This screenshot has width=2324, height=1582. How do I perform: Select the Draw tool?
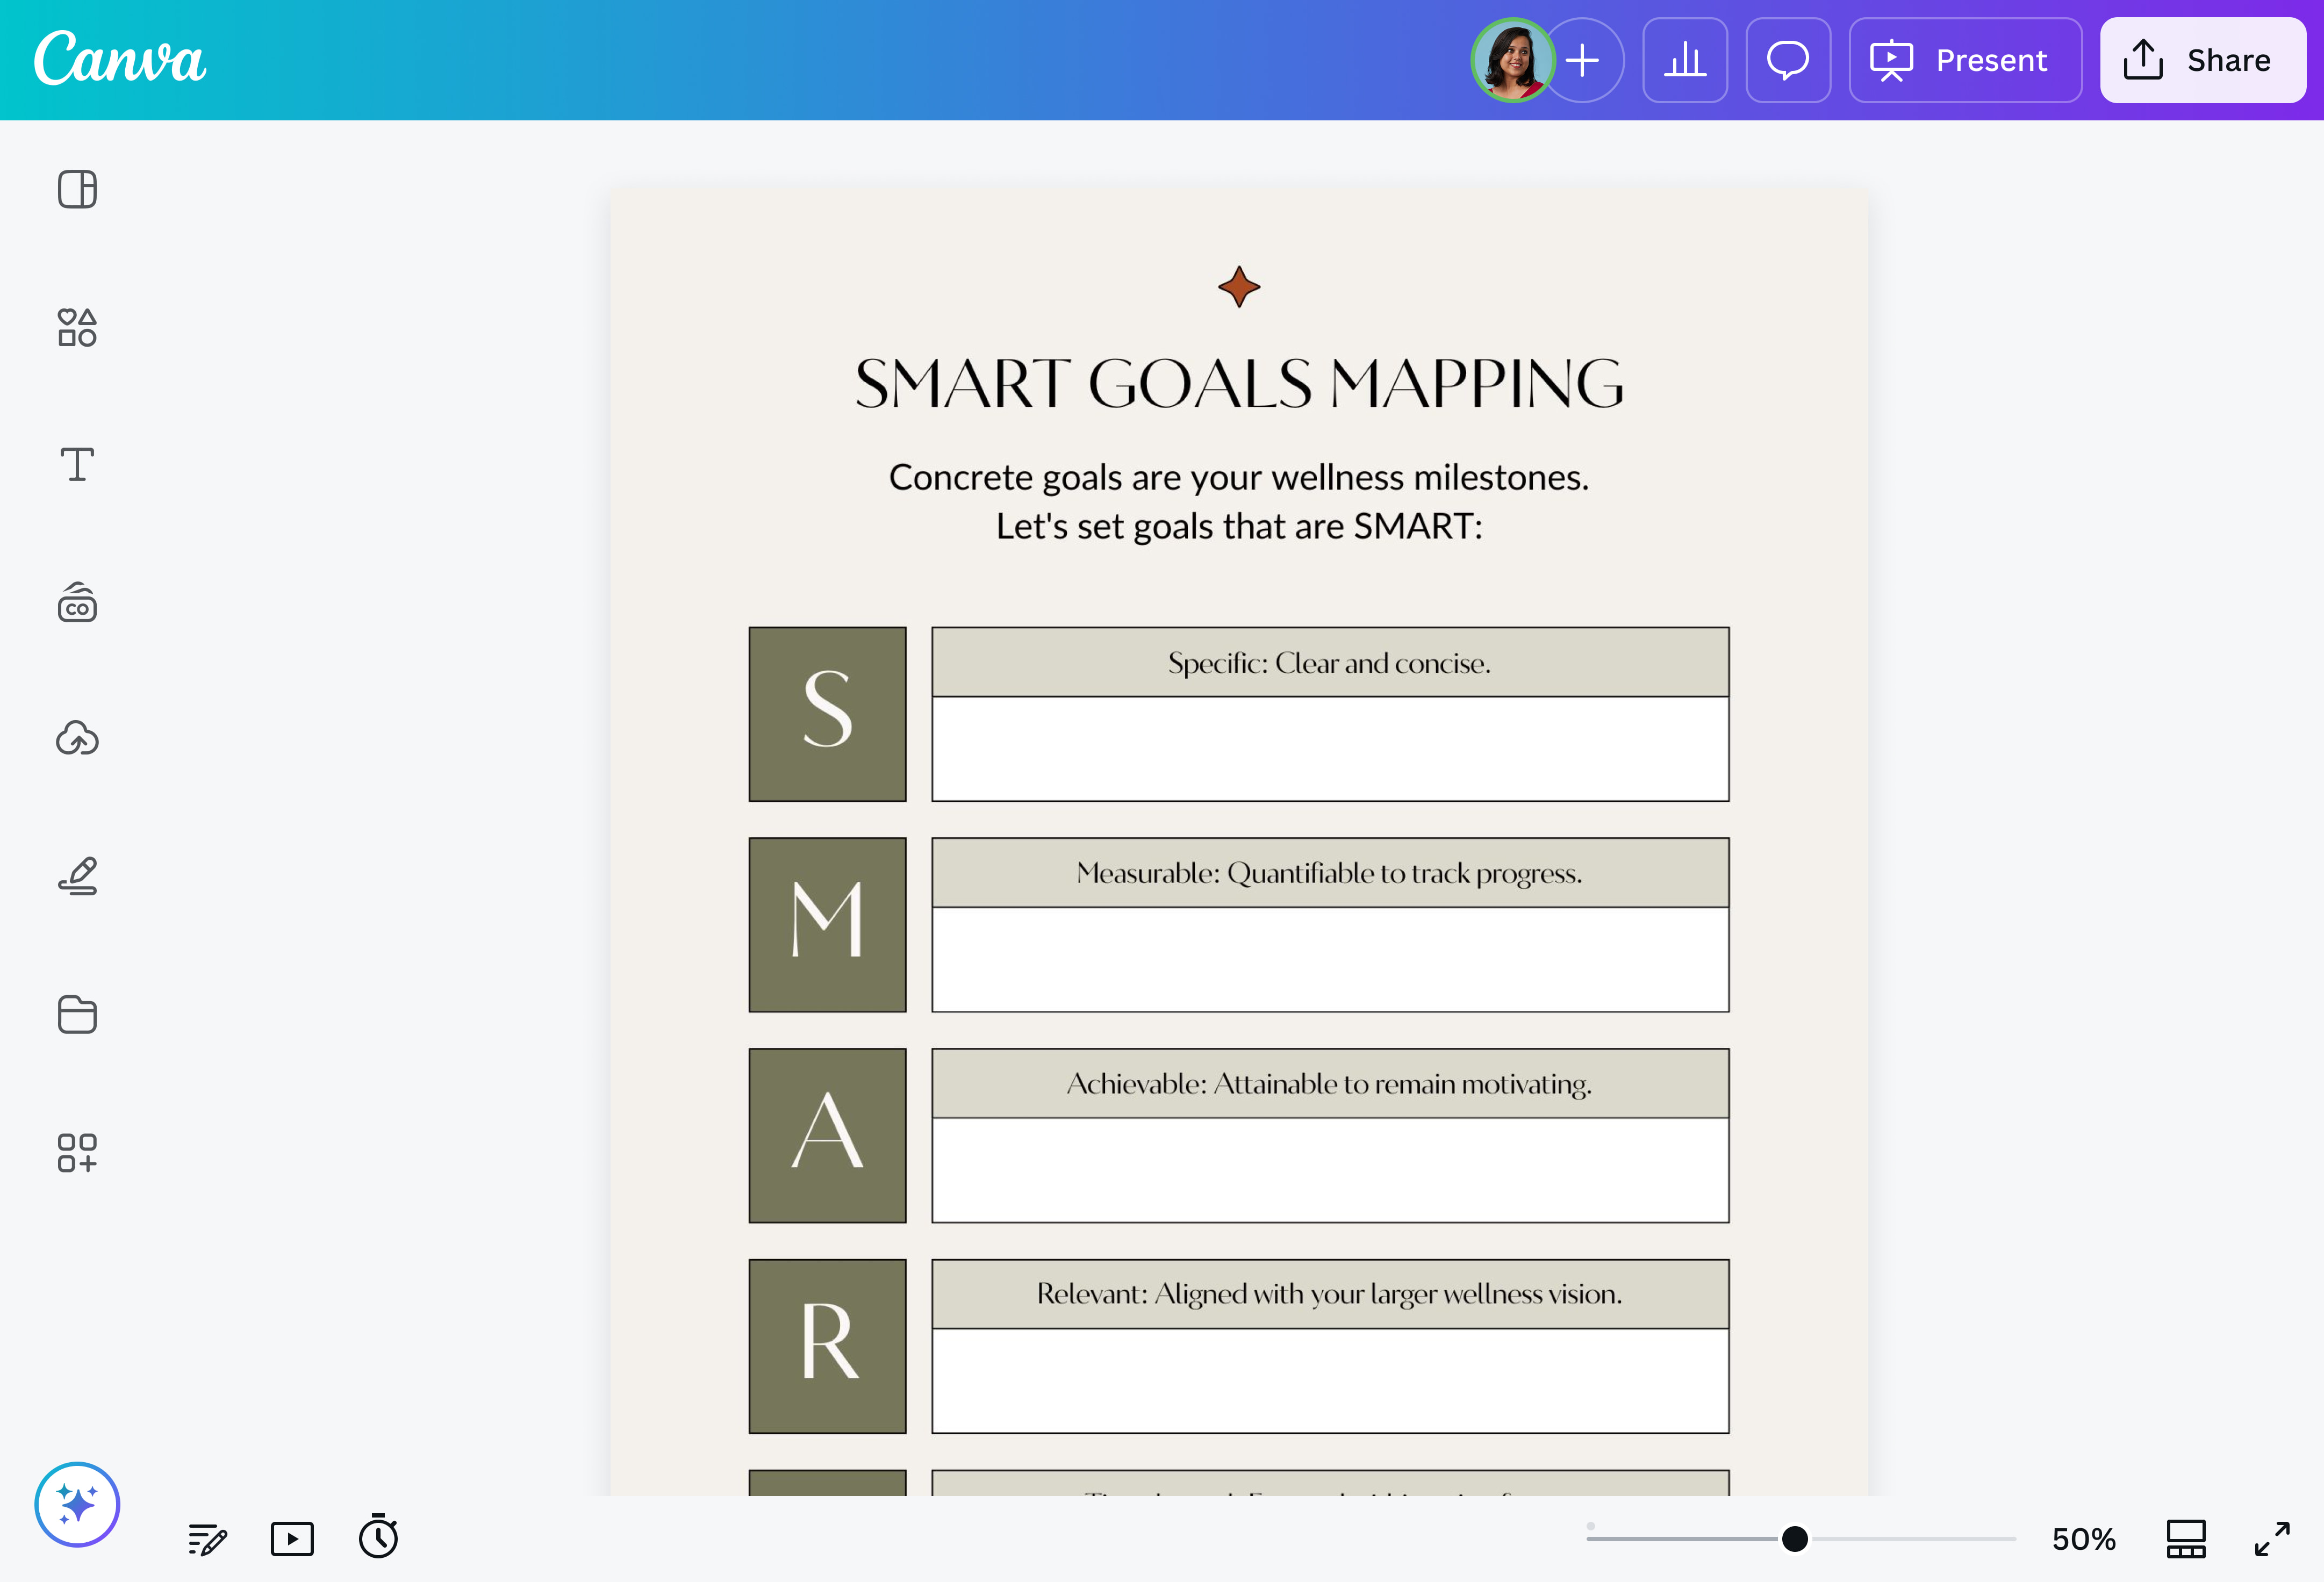click(x=77, y=875)
